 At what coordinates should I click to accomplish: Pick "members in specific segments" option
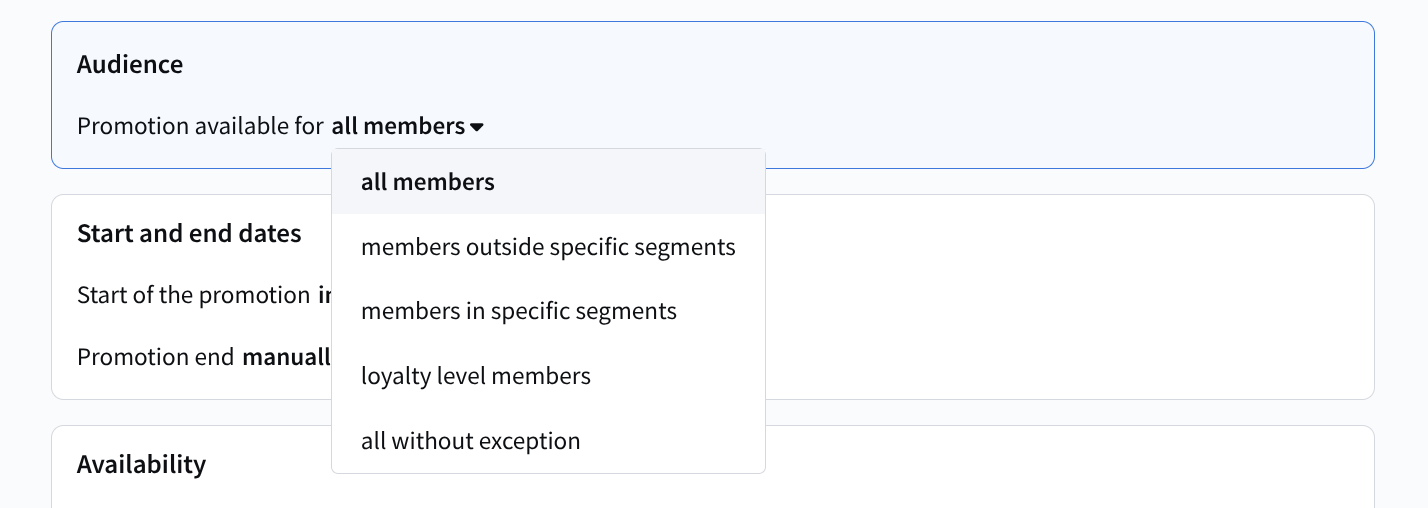point(518,311)
